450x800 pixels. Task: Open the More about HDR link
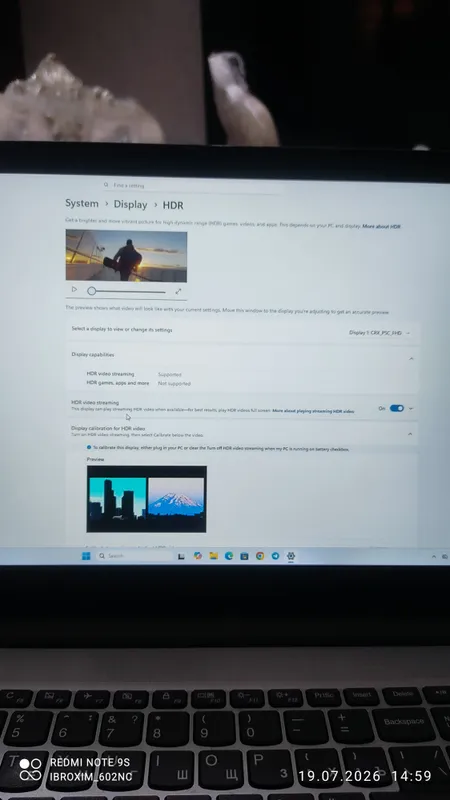[382, 226]
